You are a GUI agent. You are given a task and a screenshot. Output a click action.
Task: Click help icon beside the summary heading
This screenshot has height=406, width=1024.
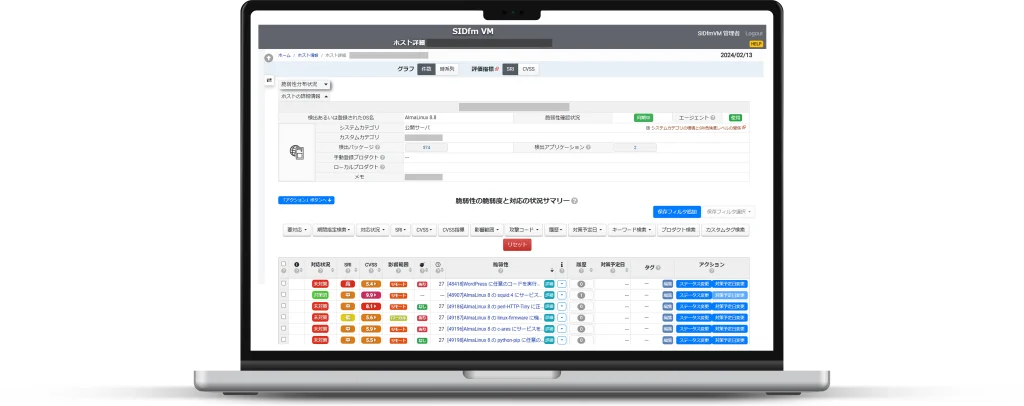tap(574, 201)
